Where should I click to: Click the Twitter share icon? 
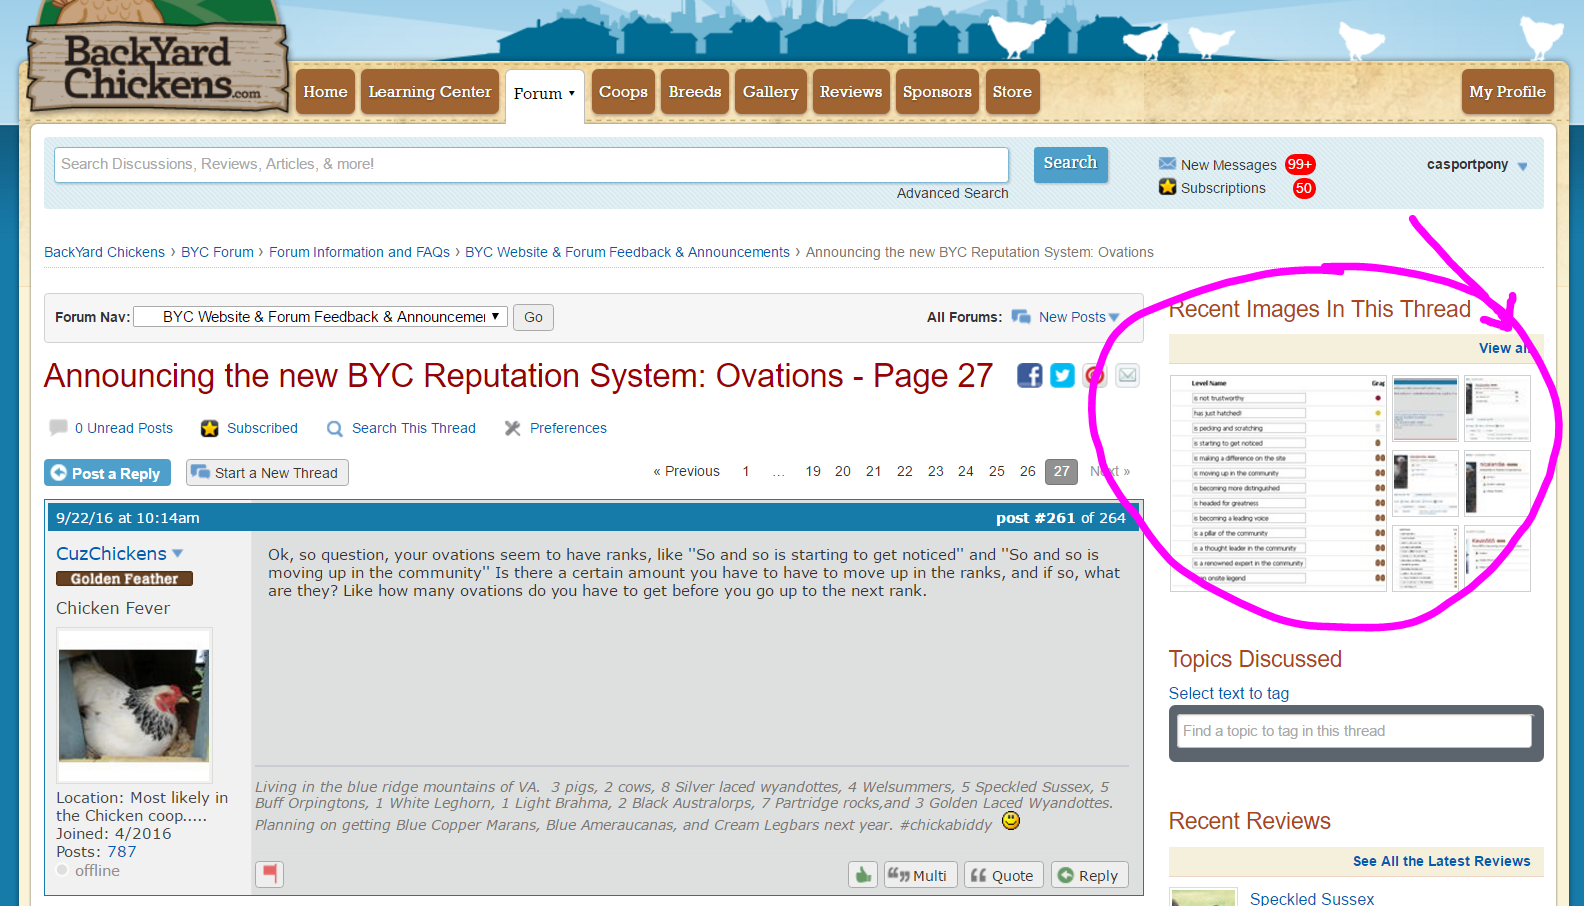pyautogui.click(x=1062, y=375)
